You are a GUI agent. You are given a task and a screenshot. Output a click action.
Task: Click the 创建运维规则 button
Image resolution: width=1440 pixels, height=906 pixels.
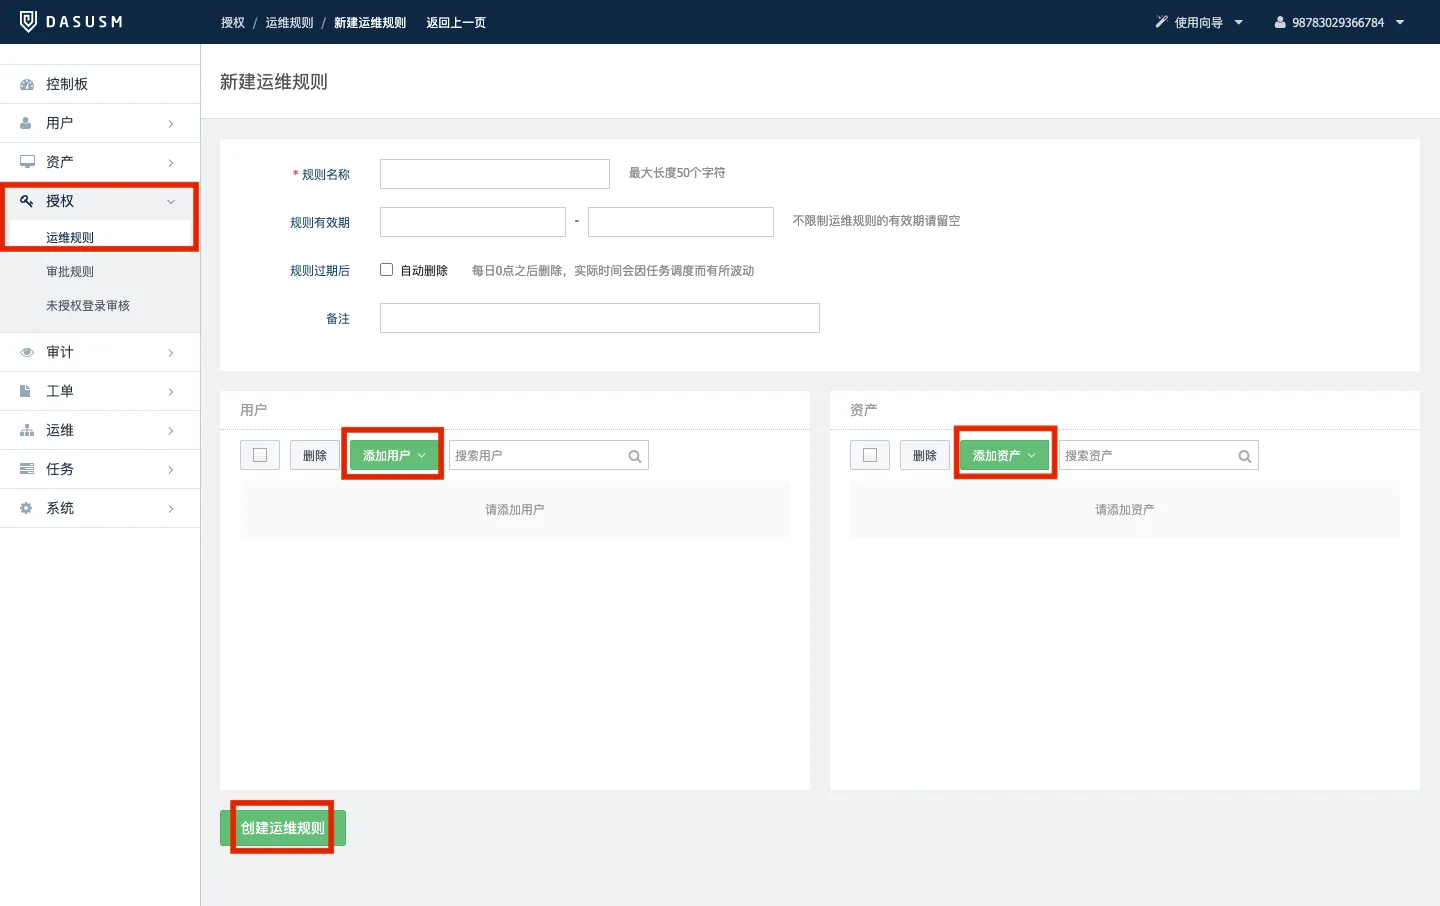tap(283, 828)
